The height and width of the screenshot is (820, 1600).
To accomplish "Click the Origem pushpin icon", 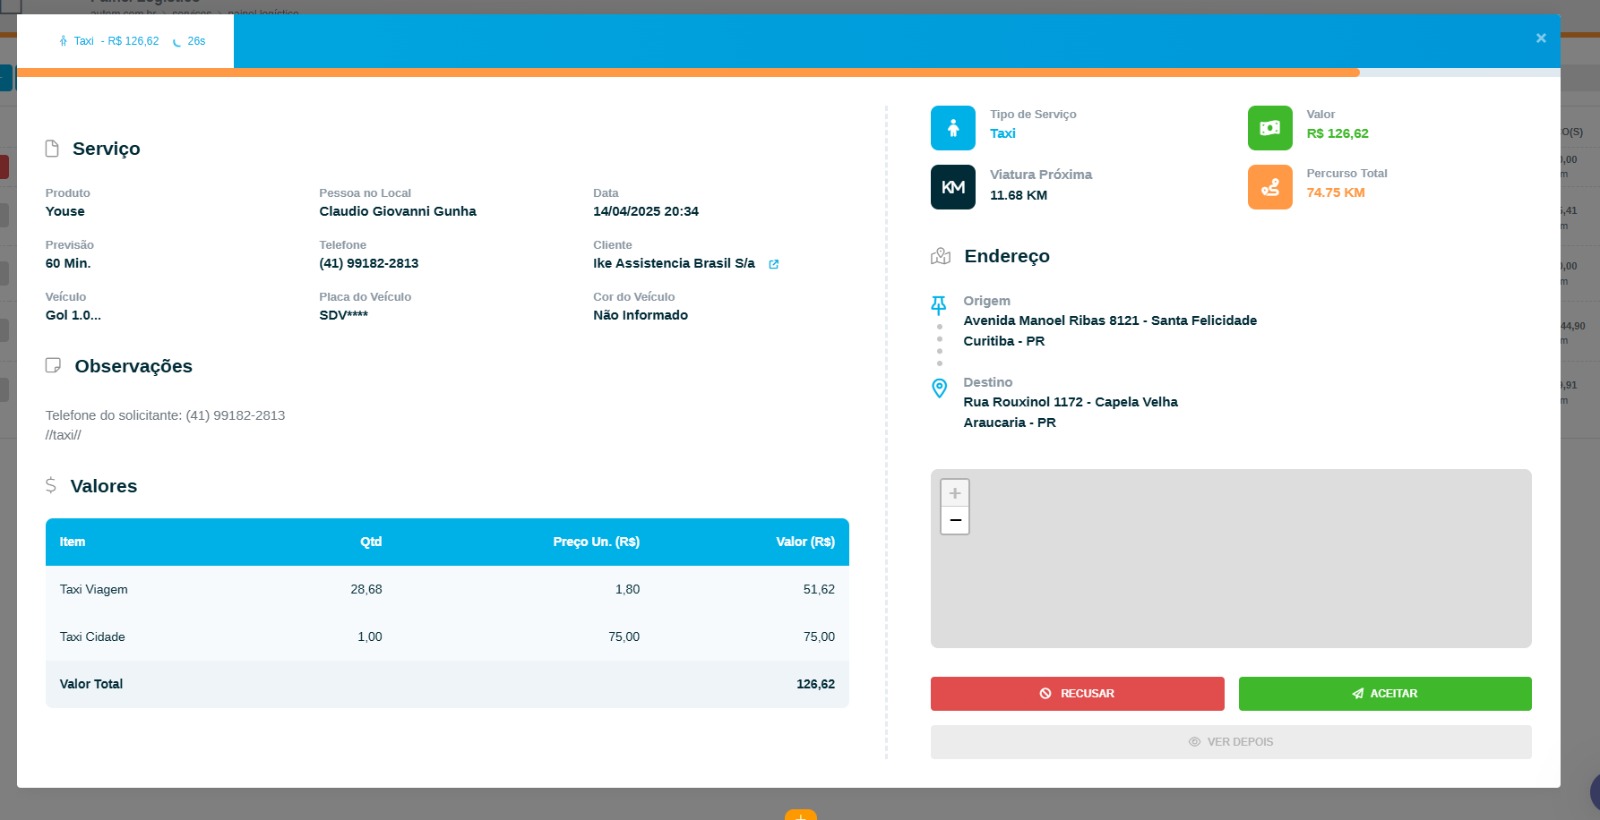I will pos(938,304).
